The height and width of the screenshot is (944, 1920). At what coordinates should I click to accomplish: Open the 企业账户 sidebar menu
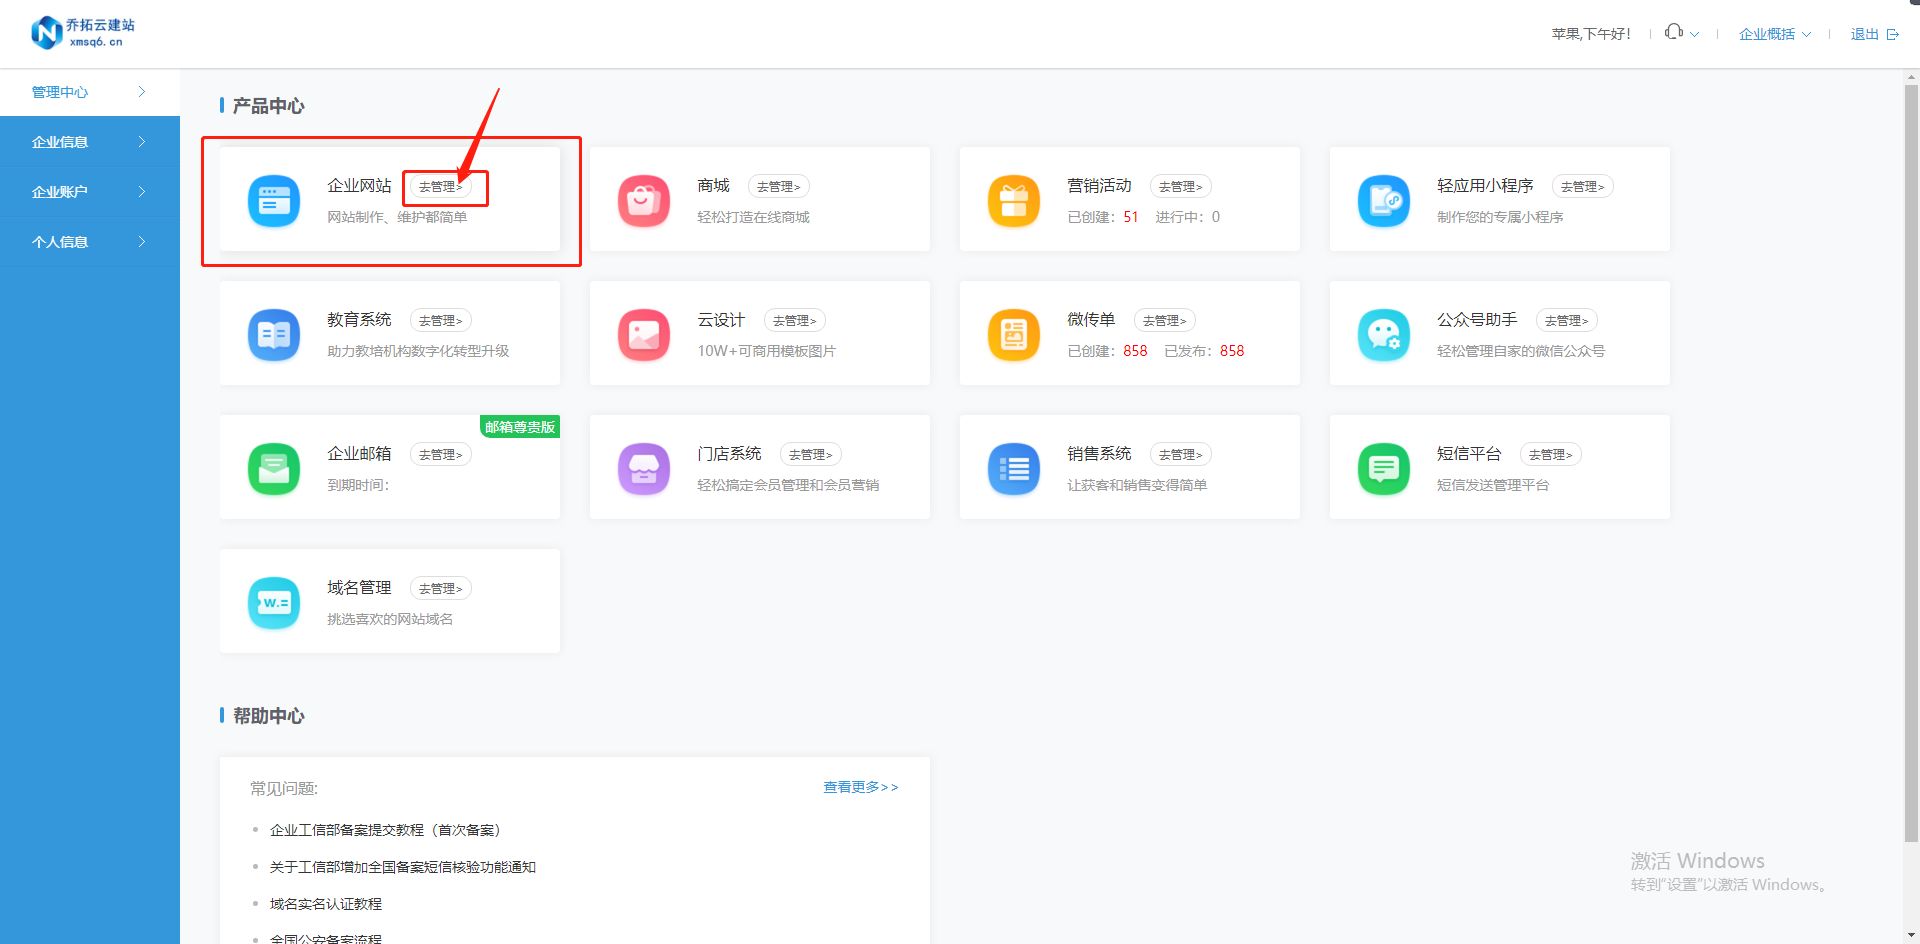60,191
